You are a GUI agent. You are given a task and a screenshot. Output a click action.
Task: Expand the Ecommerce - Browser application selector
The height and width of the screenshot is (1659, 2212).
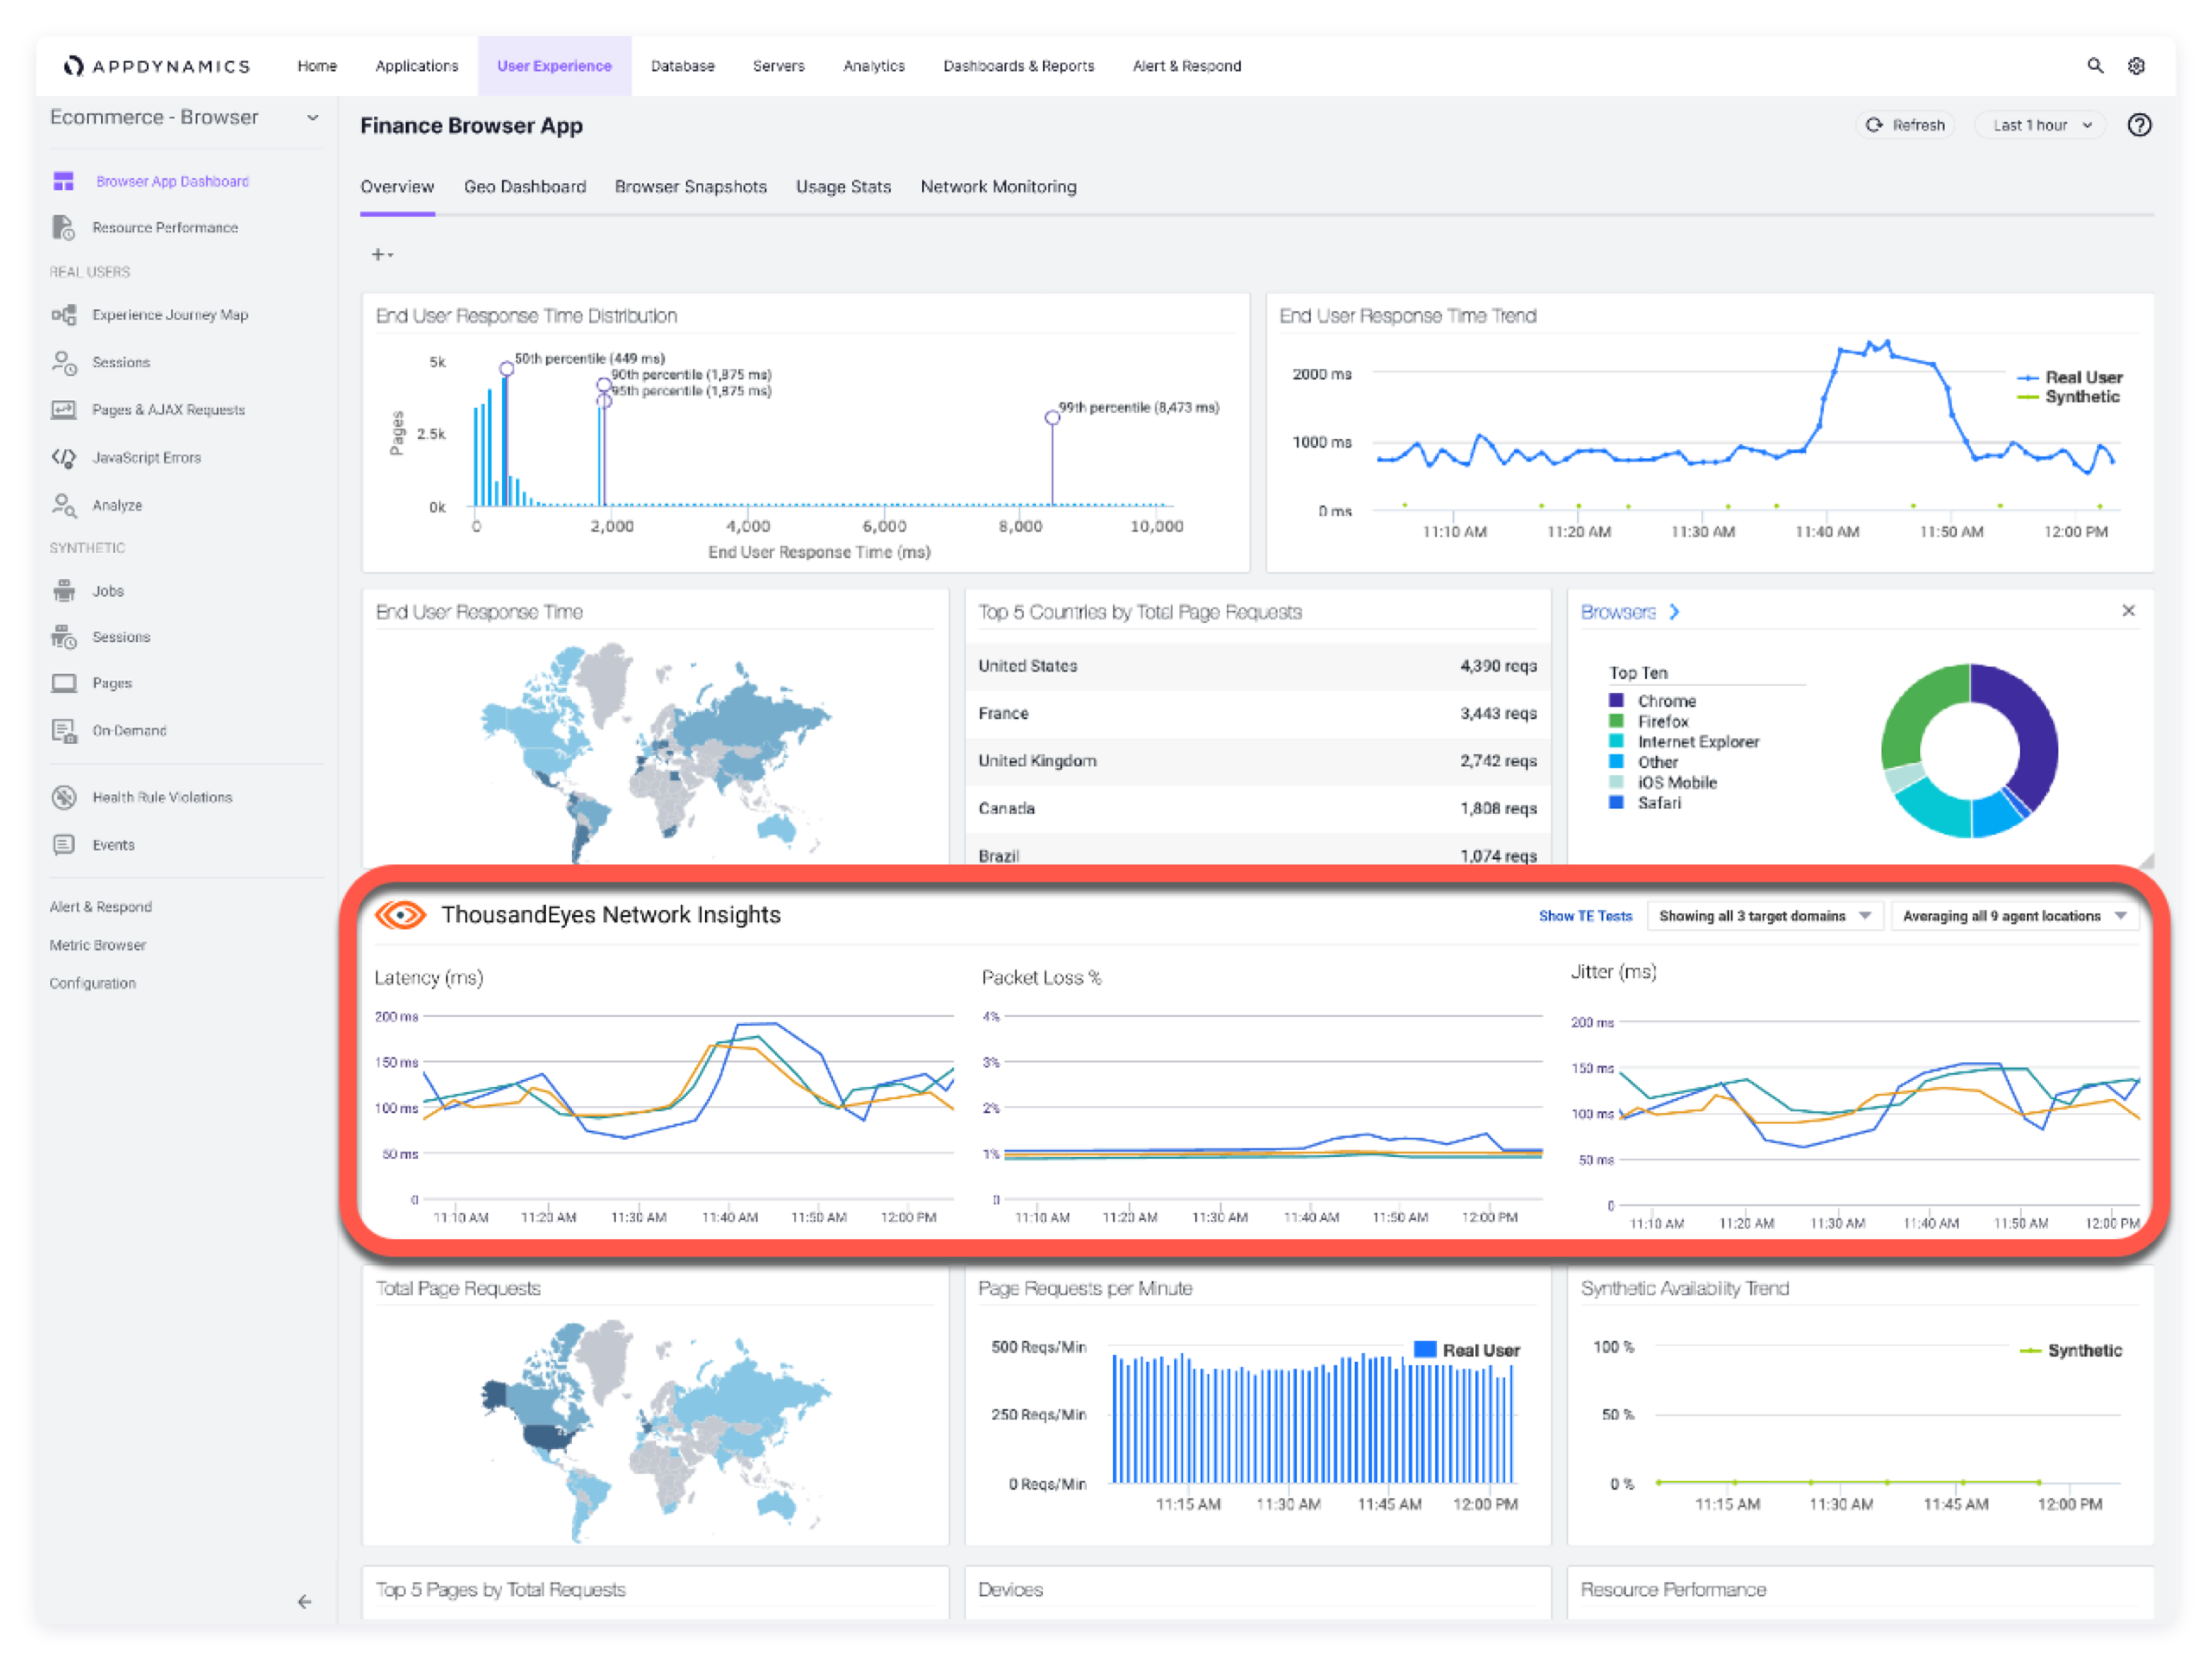(313, 117)
